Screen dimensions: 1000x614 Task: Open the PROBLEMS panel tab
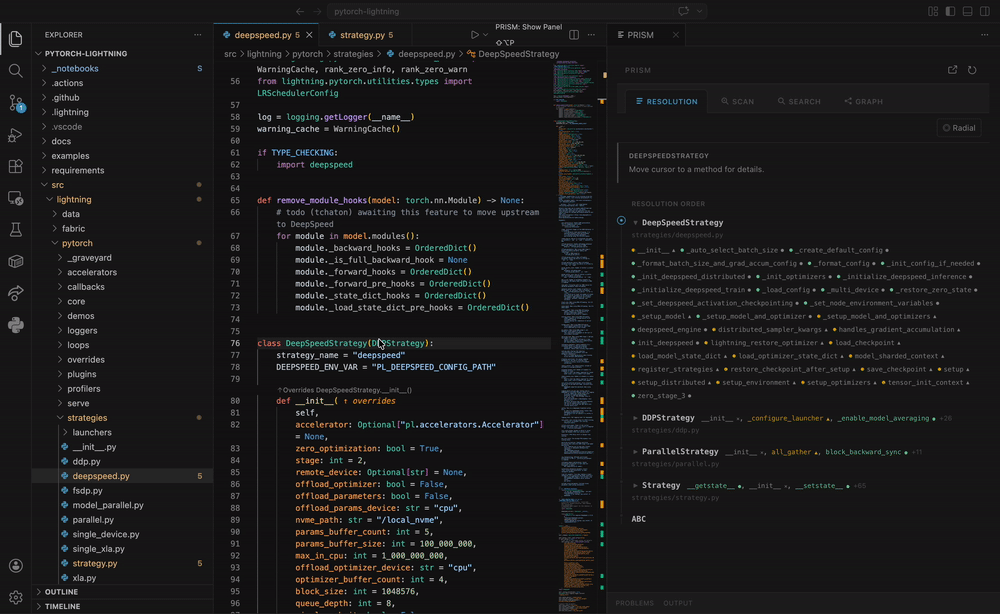point(635,603)
